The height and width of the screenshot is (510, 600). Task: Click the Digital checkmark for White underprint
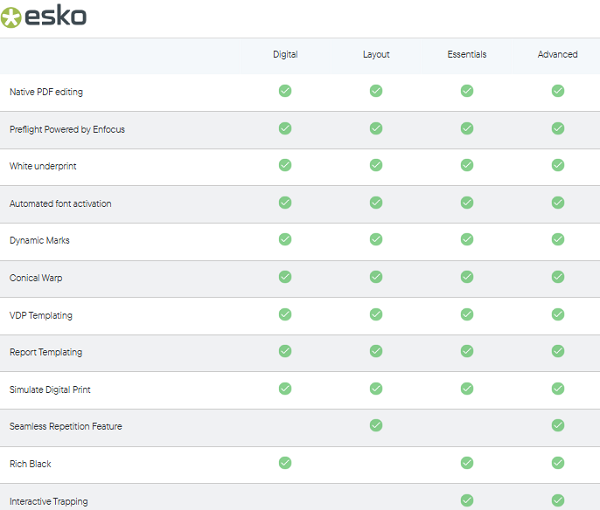[285, 165]
